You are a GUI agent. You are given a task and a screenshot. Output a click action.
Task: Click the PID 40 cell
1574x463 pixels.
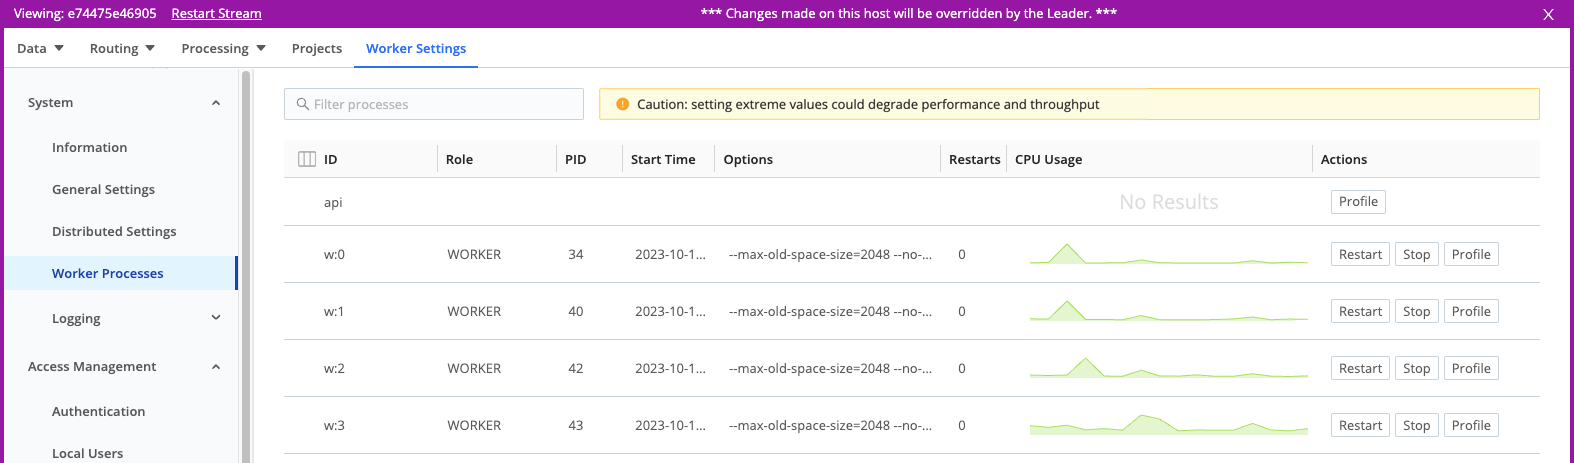point(576,311)
